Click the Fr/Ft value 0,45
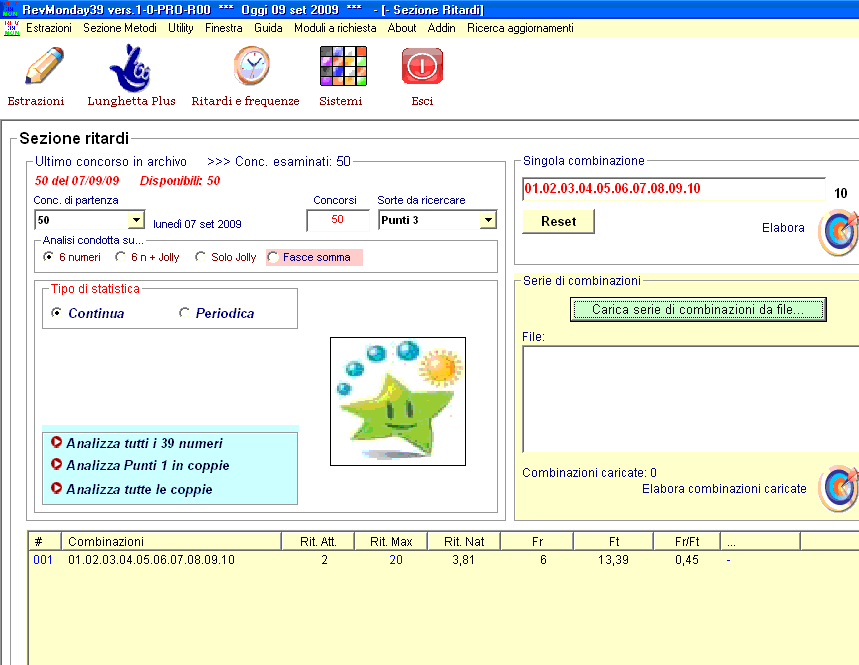This screenshot has width=859, height=665. [686, 560]
